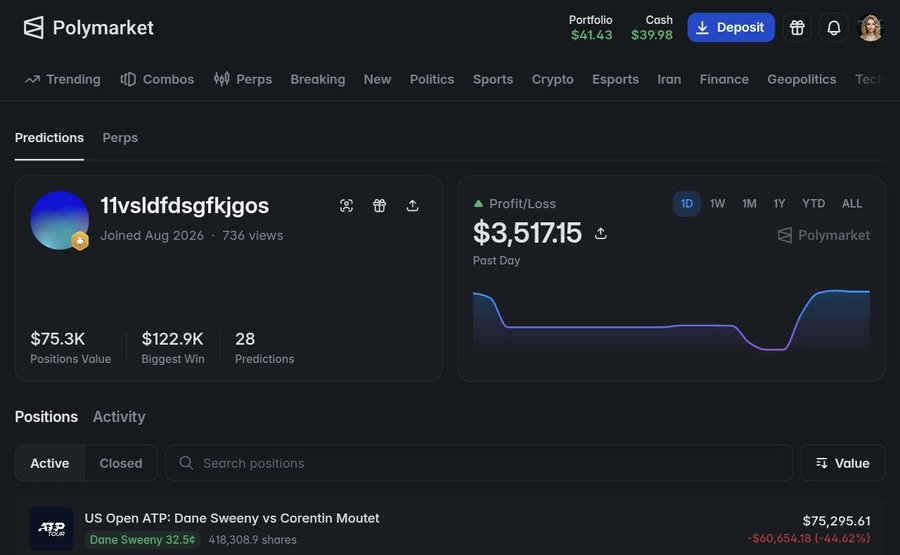
Task: Click the Polymarket logo icon
Action: pos(33,28)
